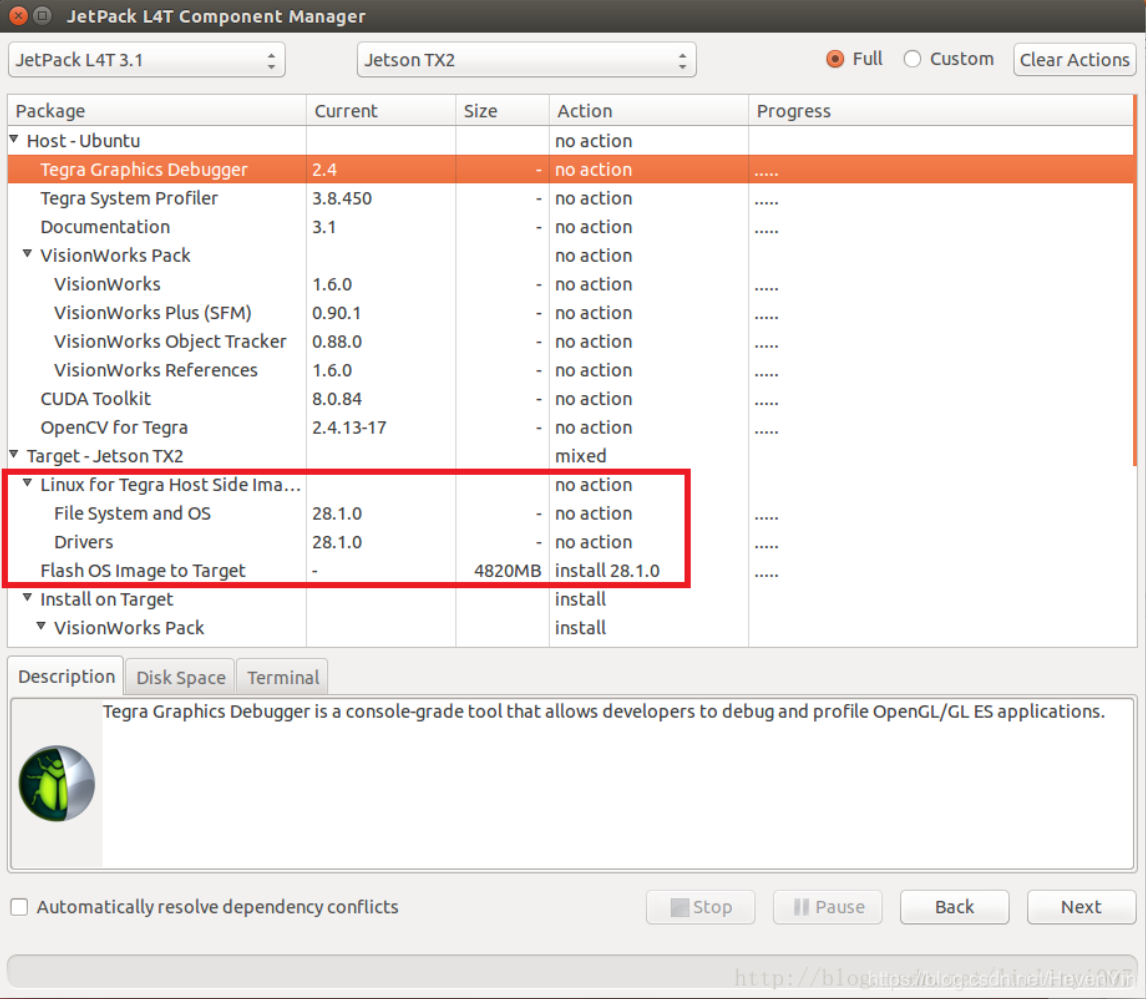1146x999 pixels.
Task: Select the Documentation package row
Action: [570, 227]
